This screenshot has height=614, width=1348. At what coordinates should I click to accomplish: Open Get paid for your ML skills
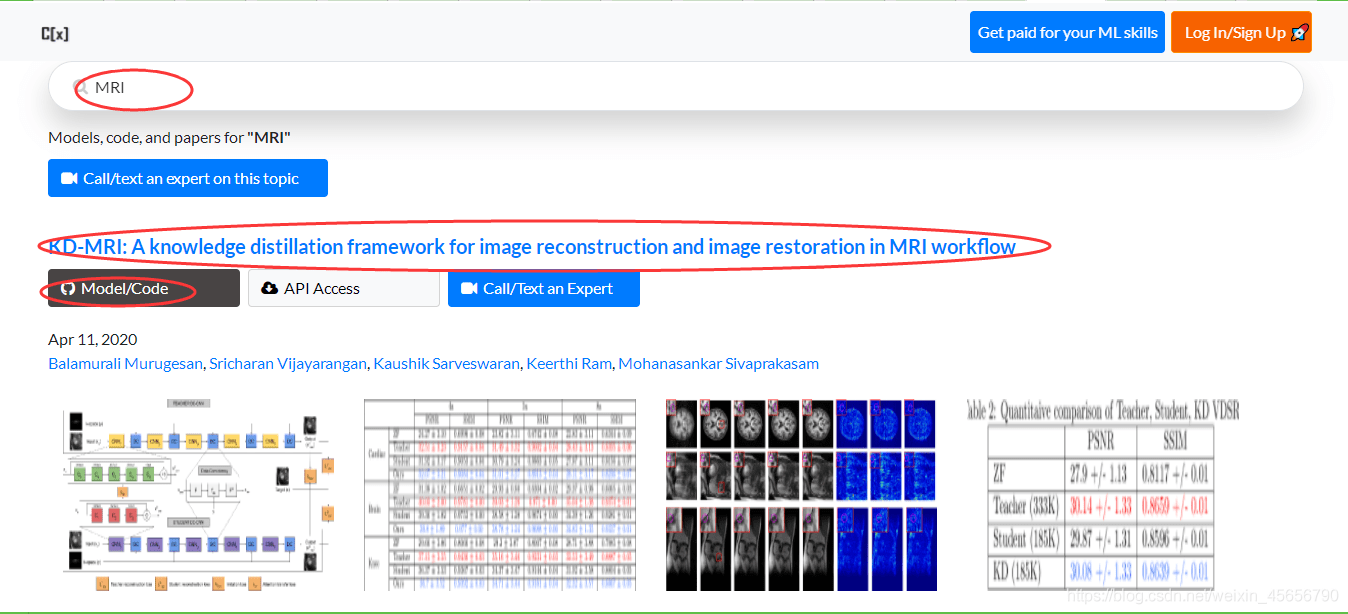[1067, 32]
